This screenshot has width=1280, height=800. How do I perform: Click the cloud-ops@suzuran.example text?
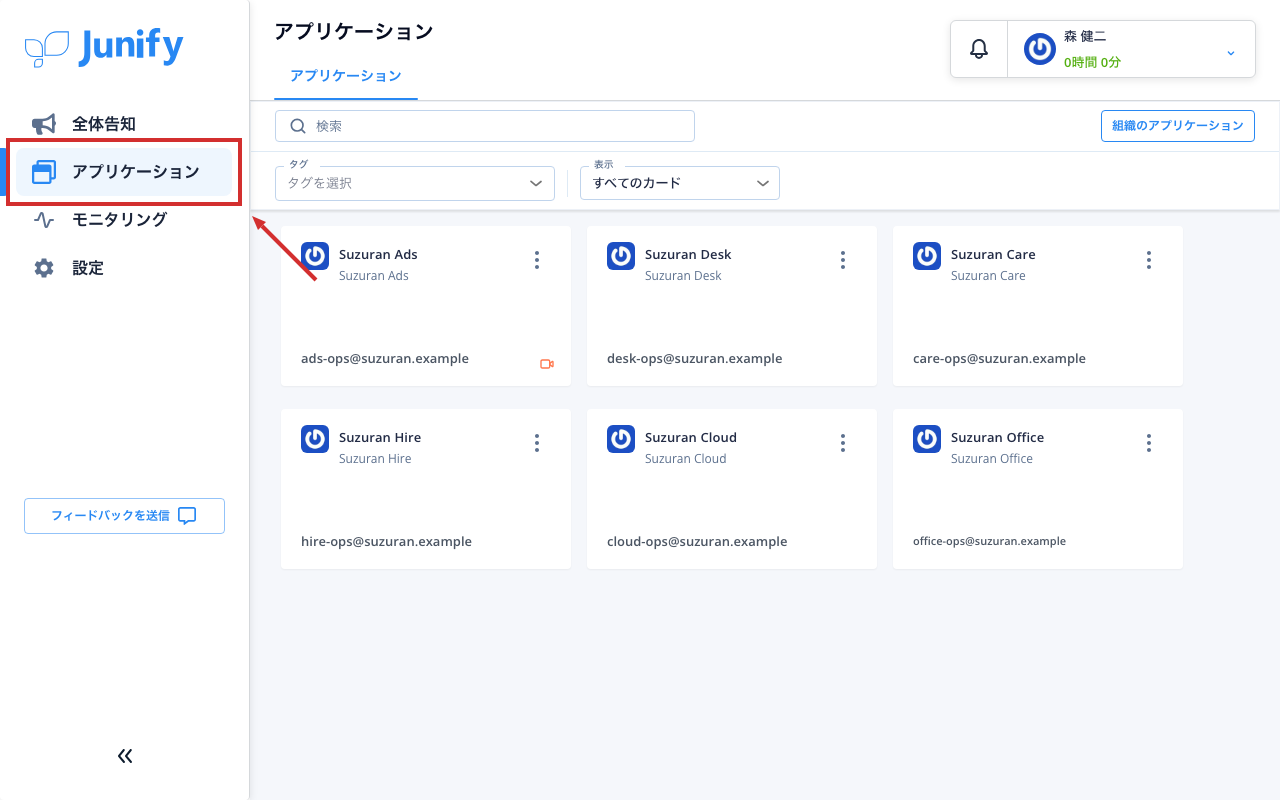tap(697, 542)
